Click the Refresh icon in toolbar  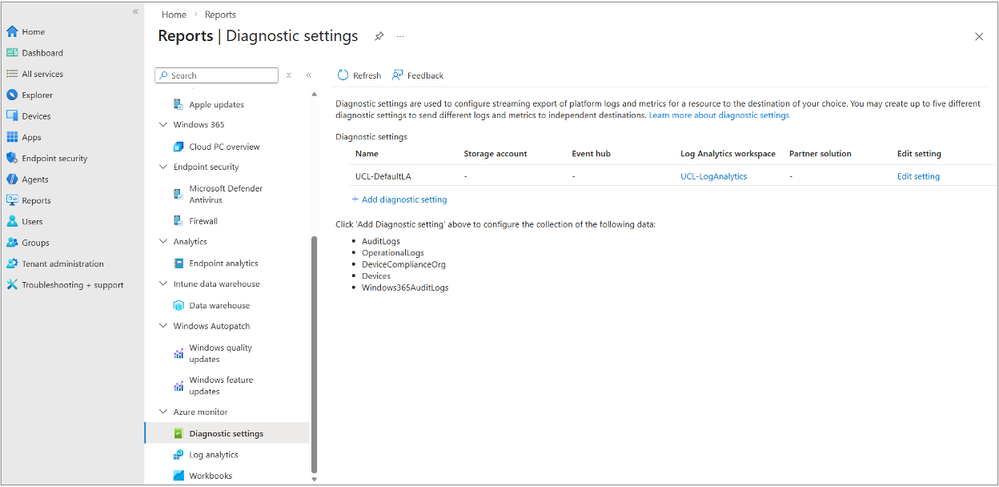point(343,75)
